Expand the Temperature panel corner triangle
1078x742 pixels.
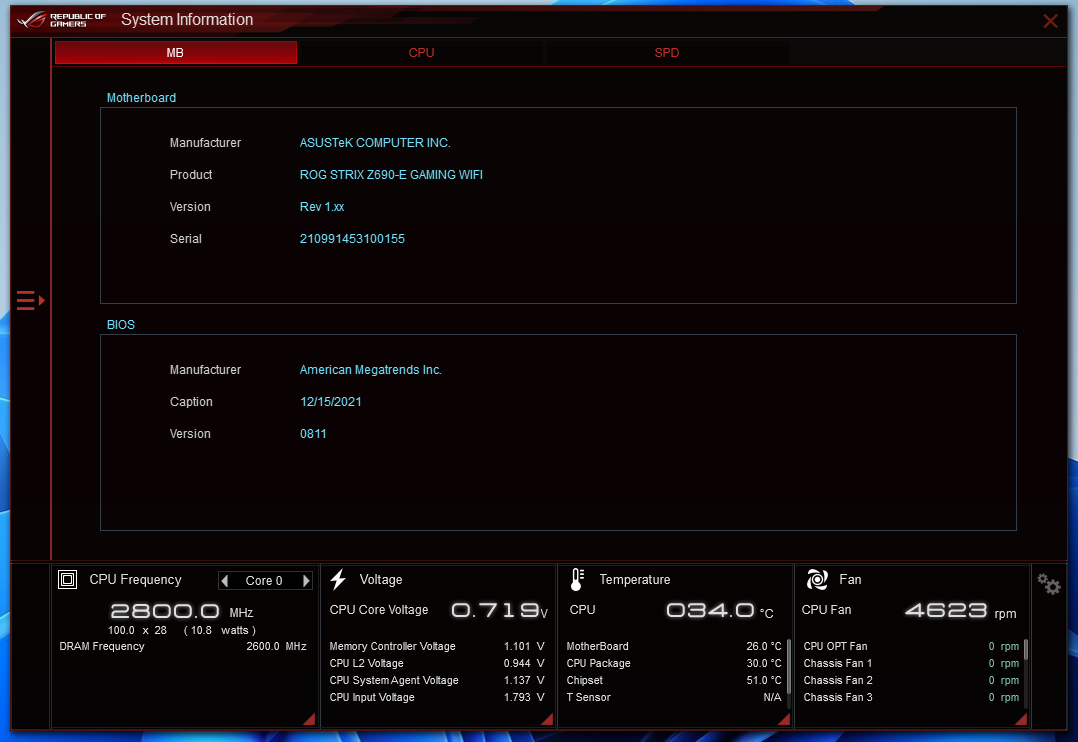(784, 719)
